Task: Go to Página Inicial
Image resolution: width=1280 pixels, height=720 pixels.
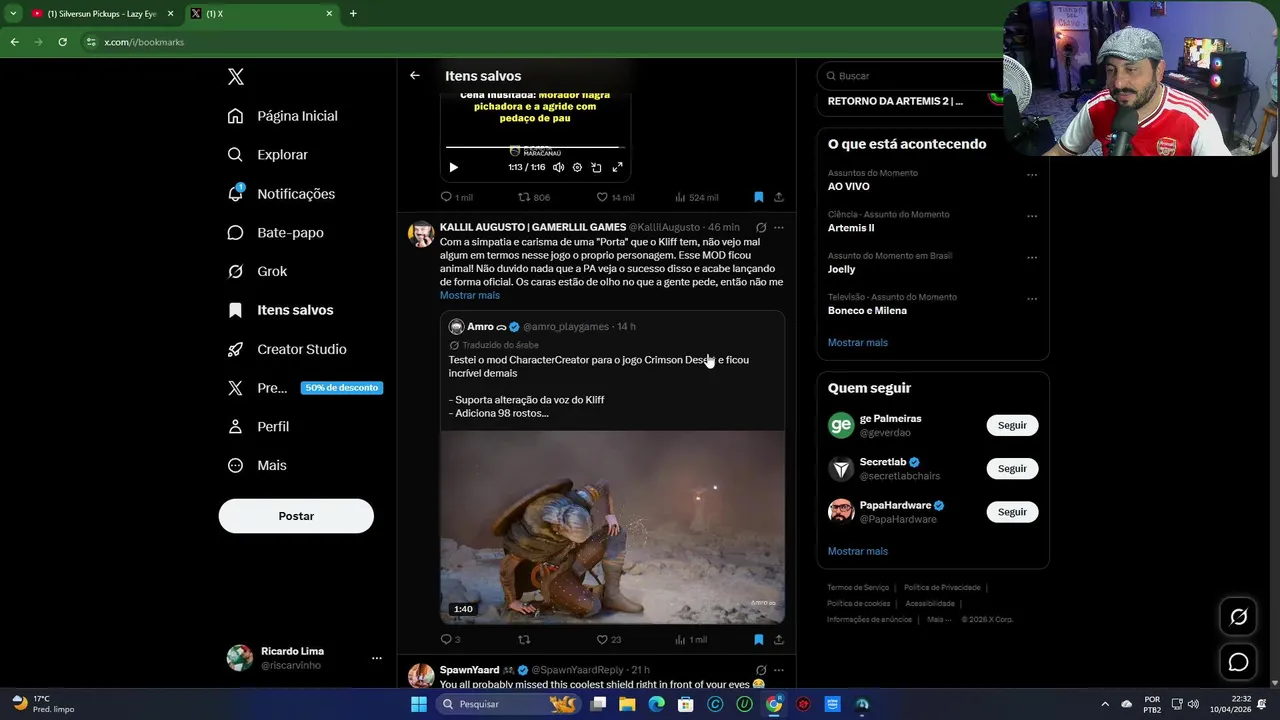Action: pos(283,116)
